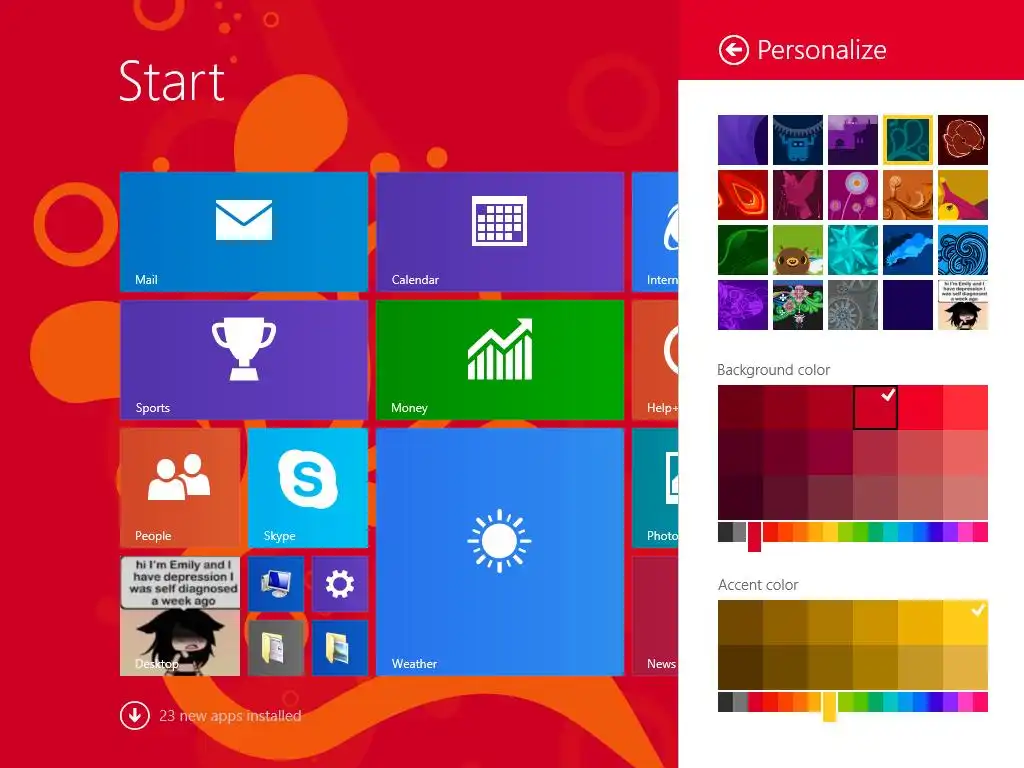Click the down-arrow Apps view button

pos(135,715)
